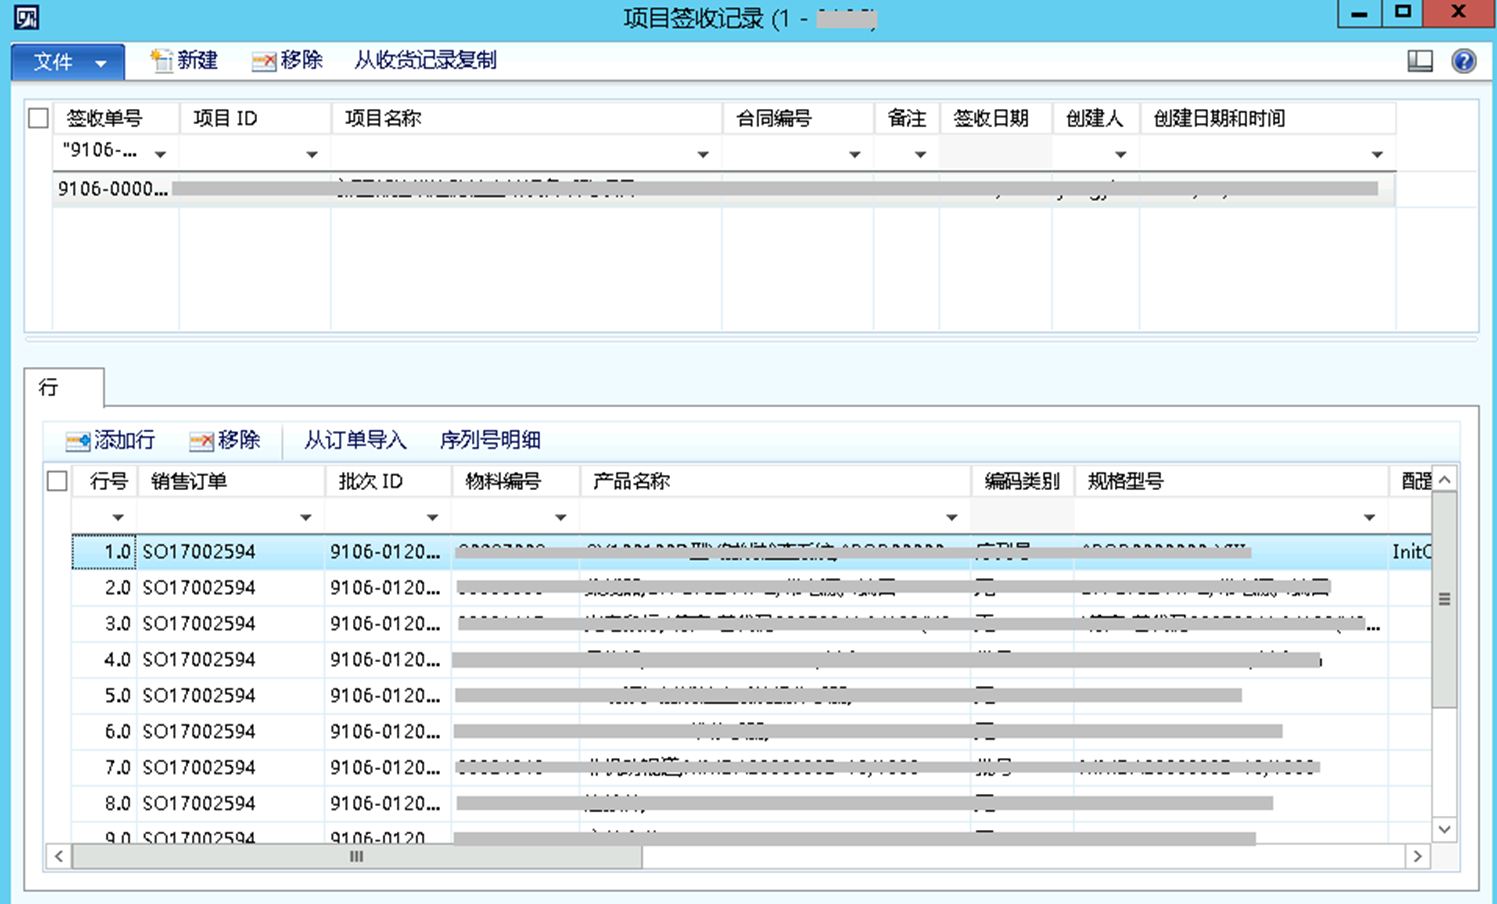Select line 8.0 row number cell
This screenshot has width=1497, height=904.
click(104, 804)
